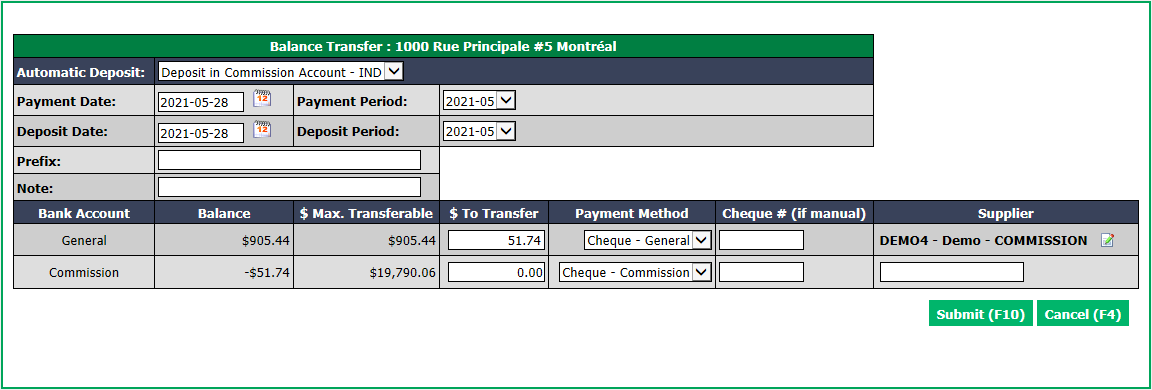The width and height of the screenshot is (1152, 390).
Task: Focus the Deposit Date text field
Action: [x=201, y=133]
